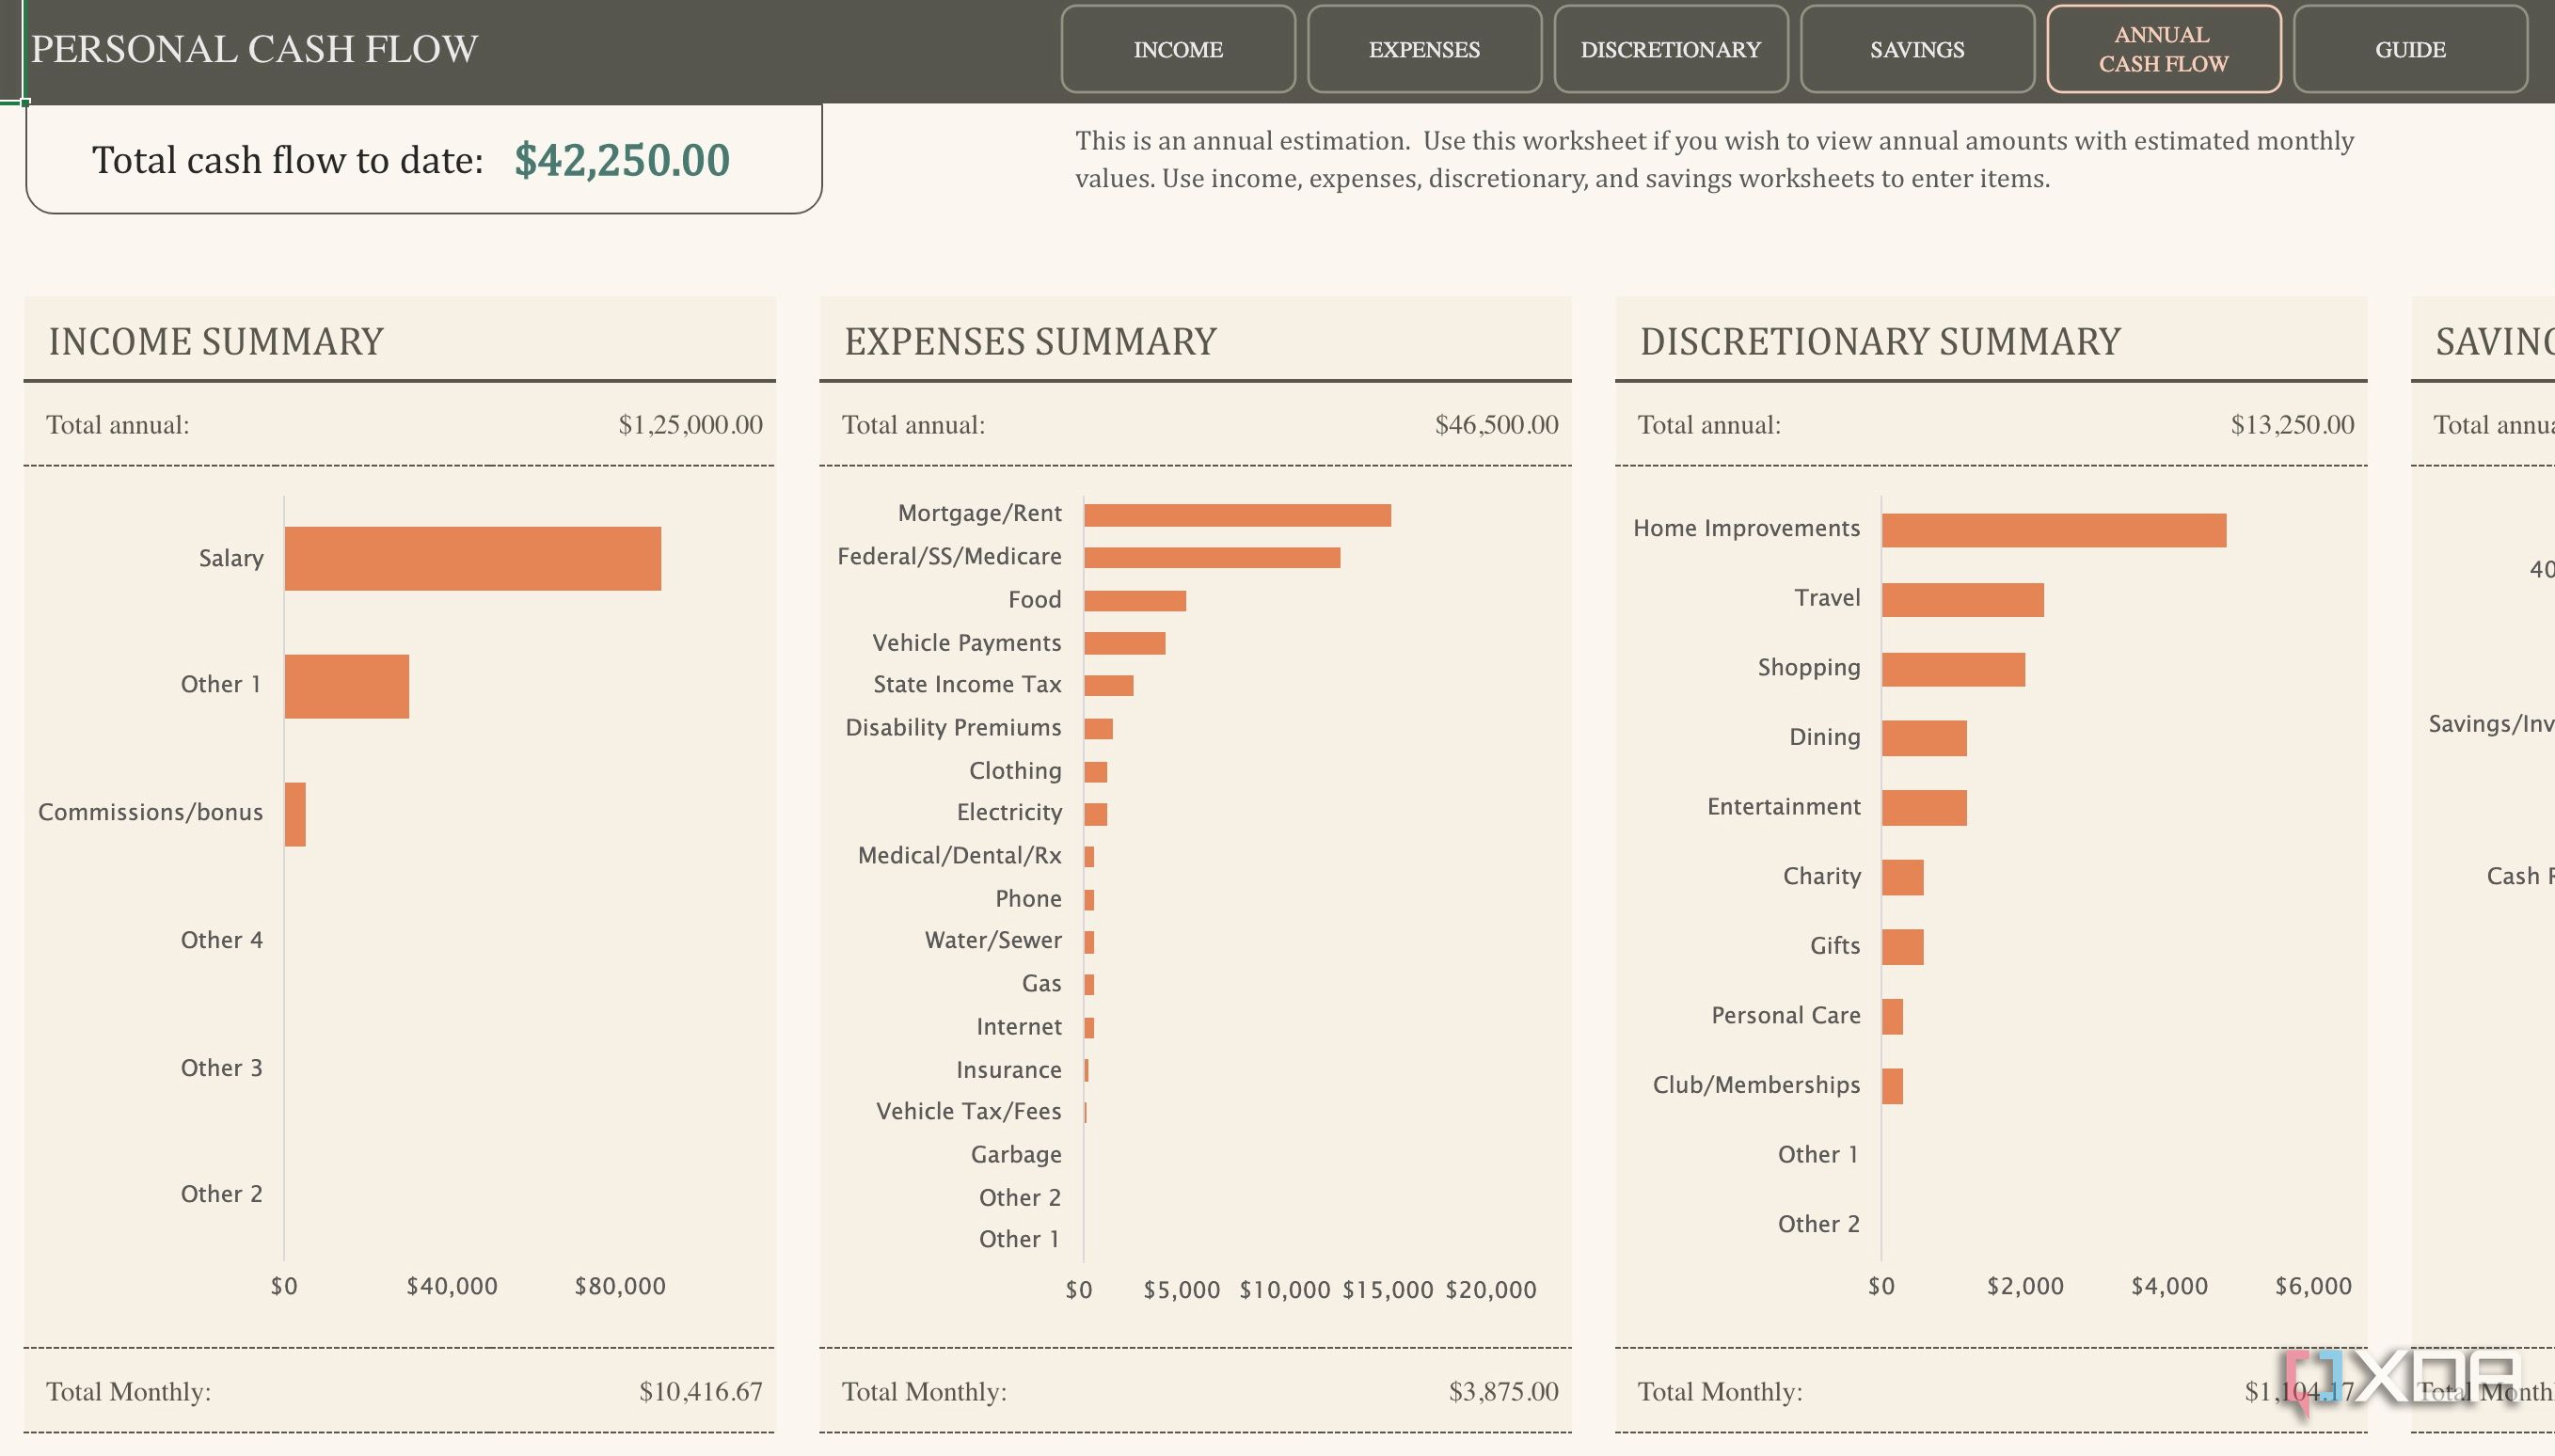This screenshot has width=2555, height=1456.
Task: Click Discretionary total annual $13,250.00
Action: pyautogui.click(x=2292, y=425)
